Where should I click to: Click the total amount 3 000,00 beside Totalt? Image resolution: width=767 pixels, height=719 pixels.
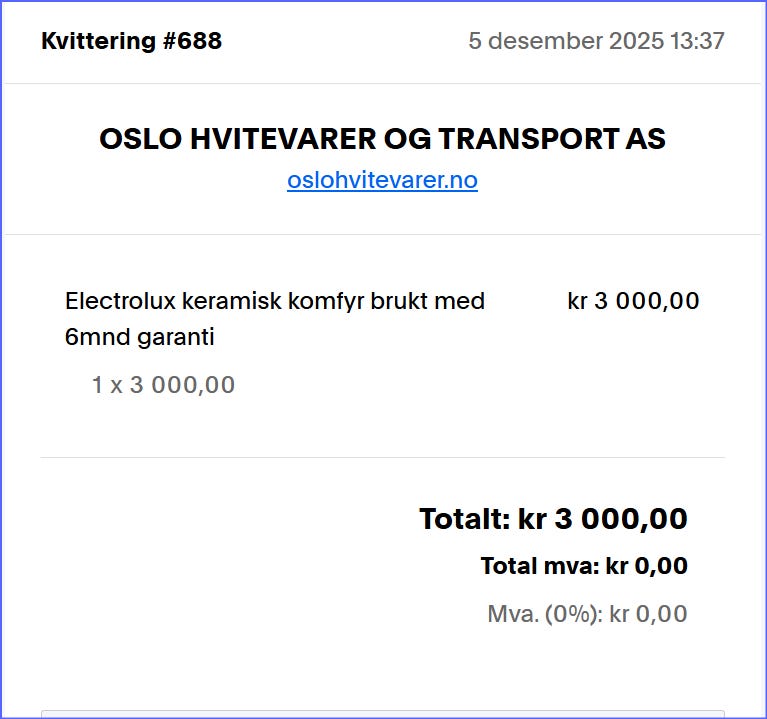620,520
